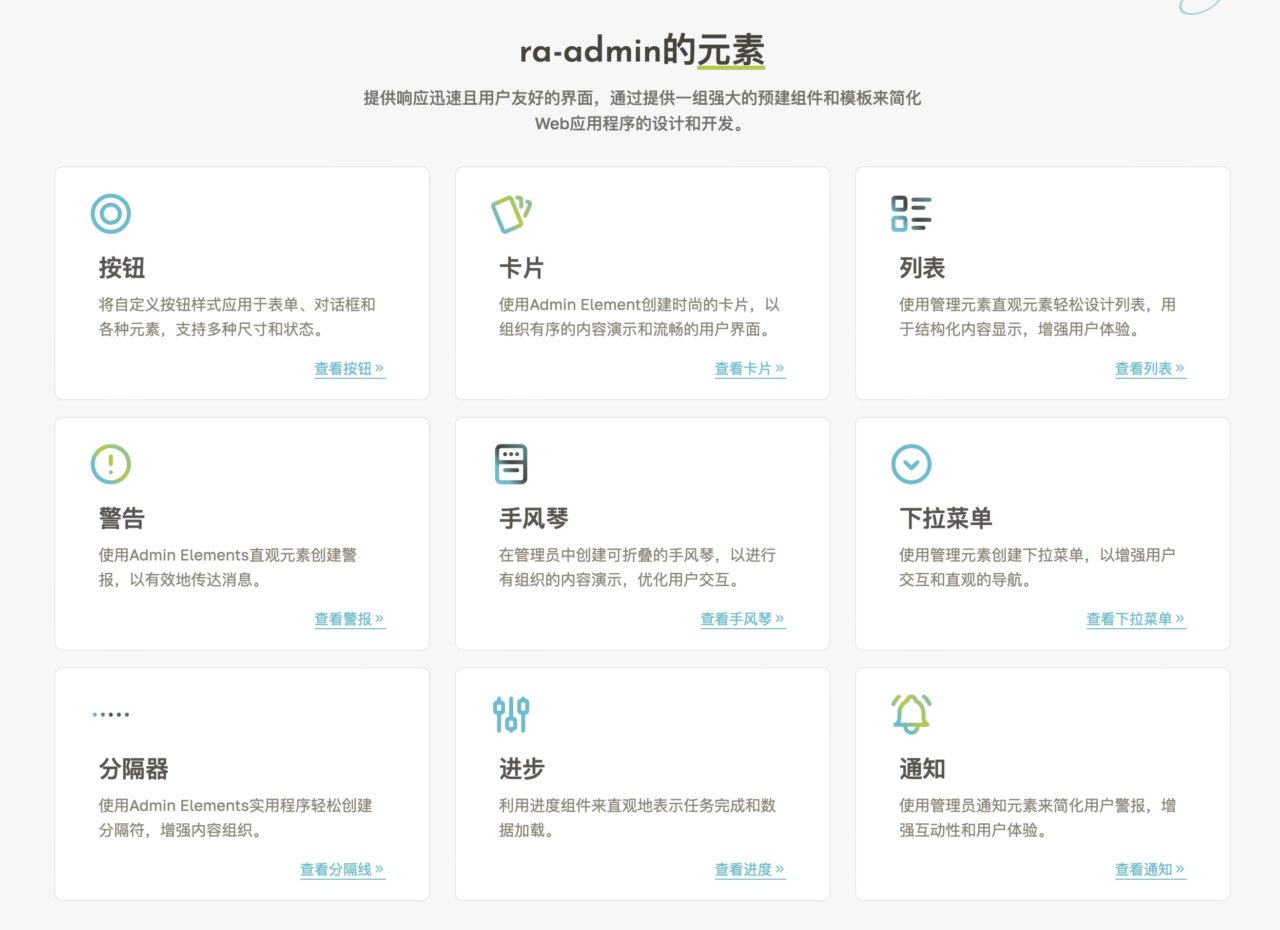
Task: Go to the 查看通知 link
Action: 1150,870
